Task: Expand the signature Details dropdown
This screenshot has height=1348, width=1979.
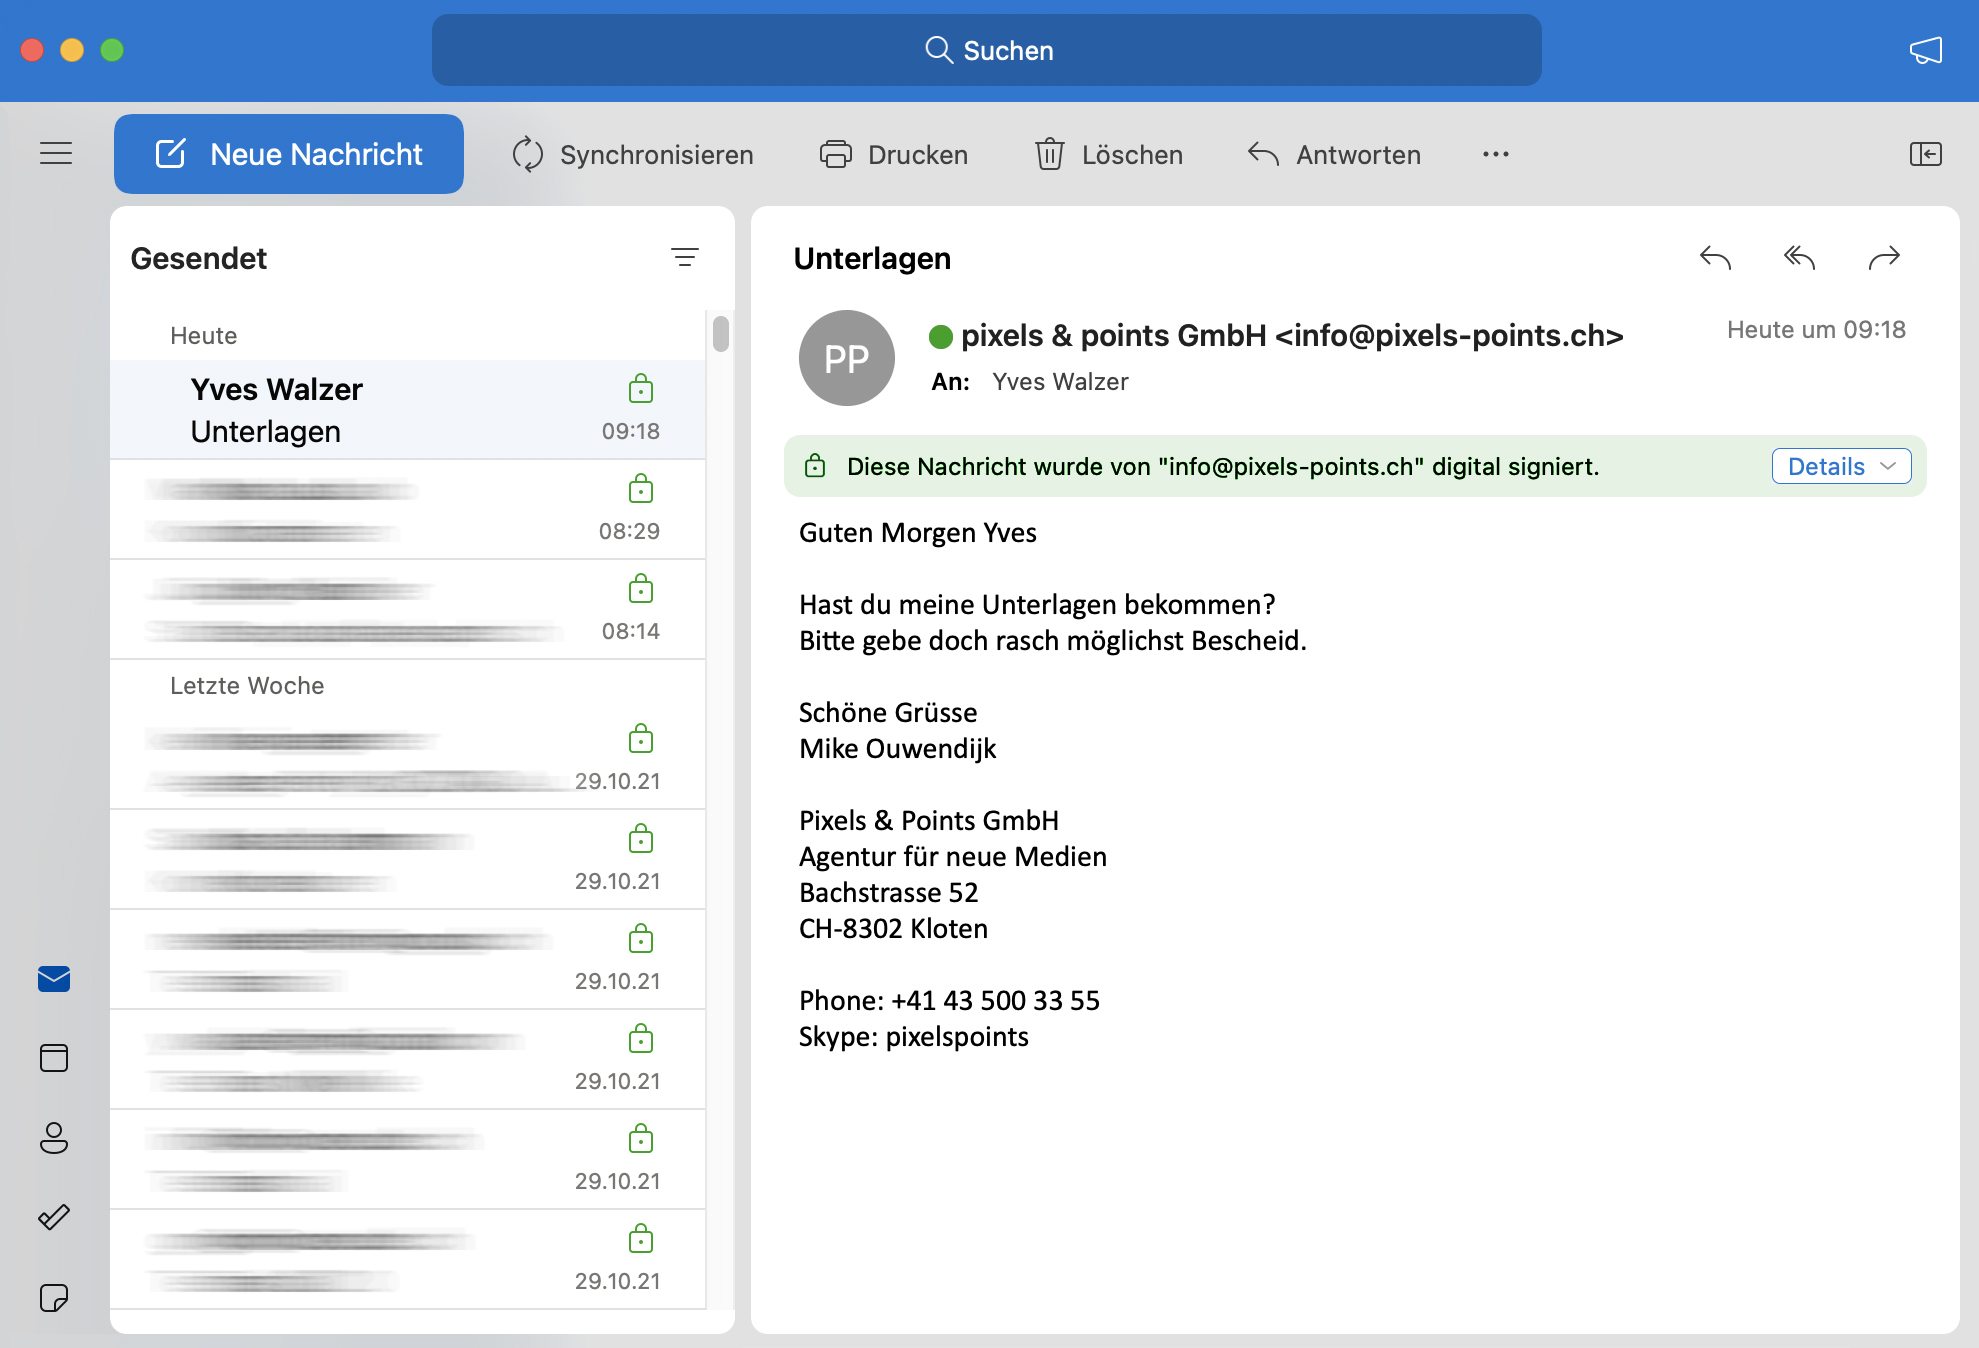Action: click(x=1841, y=466)
